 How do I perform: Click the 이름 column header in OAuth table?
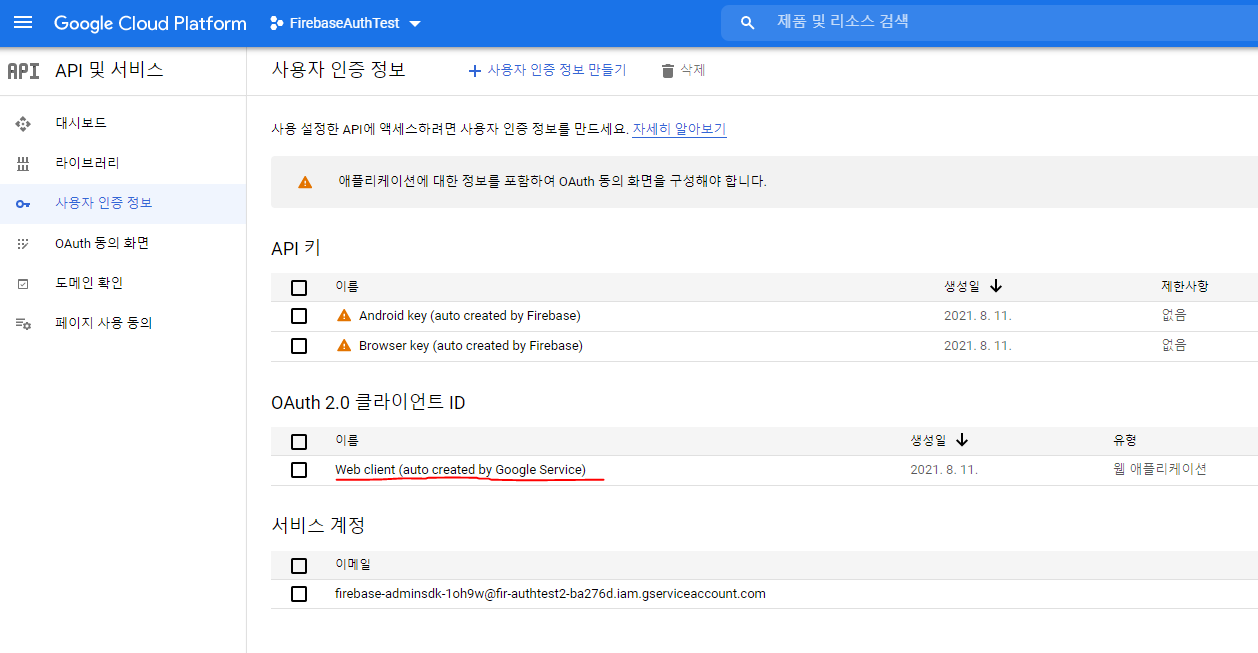(x=347, y=441)
